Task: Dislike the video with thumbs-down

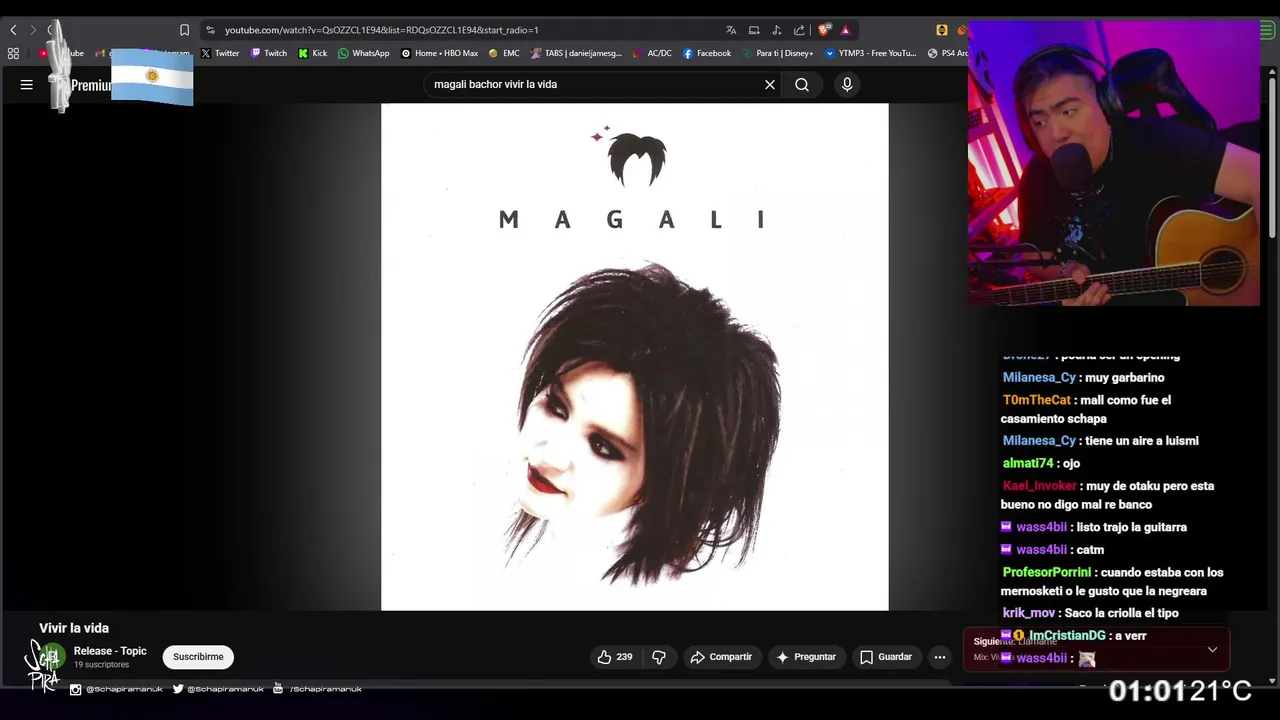Action: tap(659, 657)
